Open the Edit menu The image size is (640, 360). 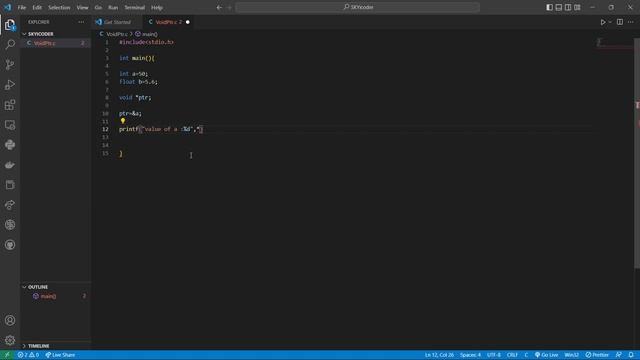click(x=37, y=7)
